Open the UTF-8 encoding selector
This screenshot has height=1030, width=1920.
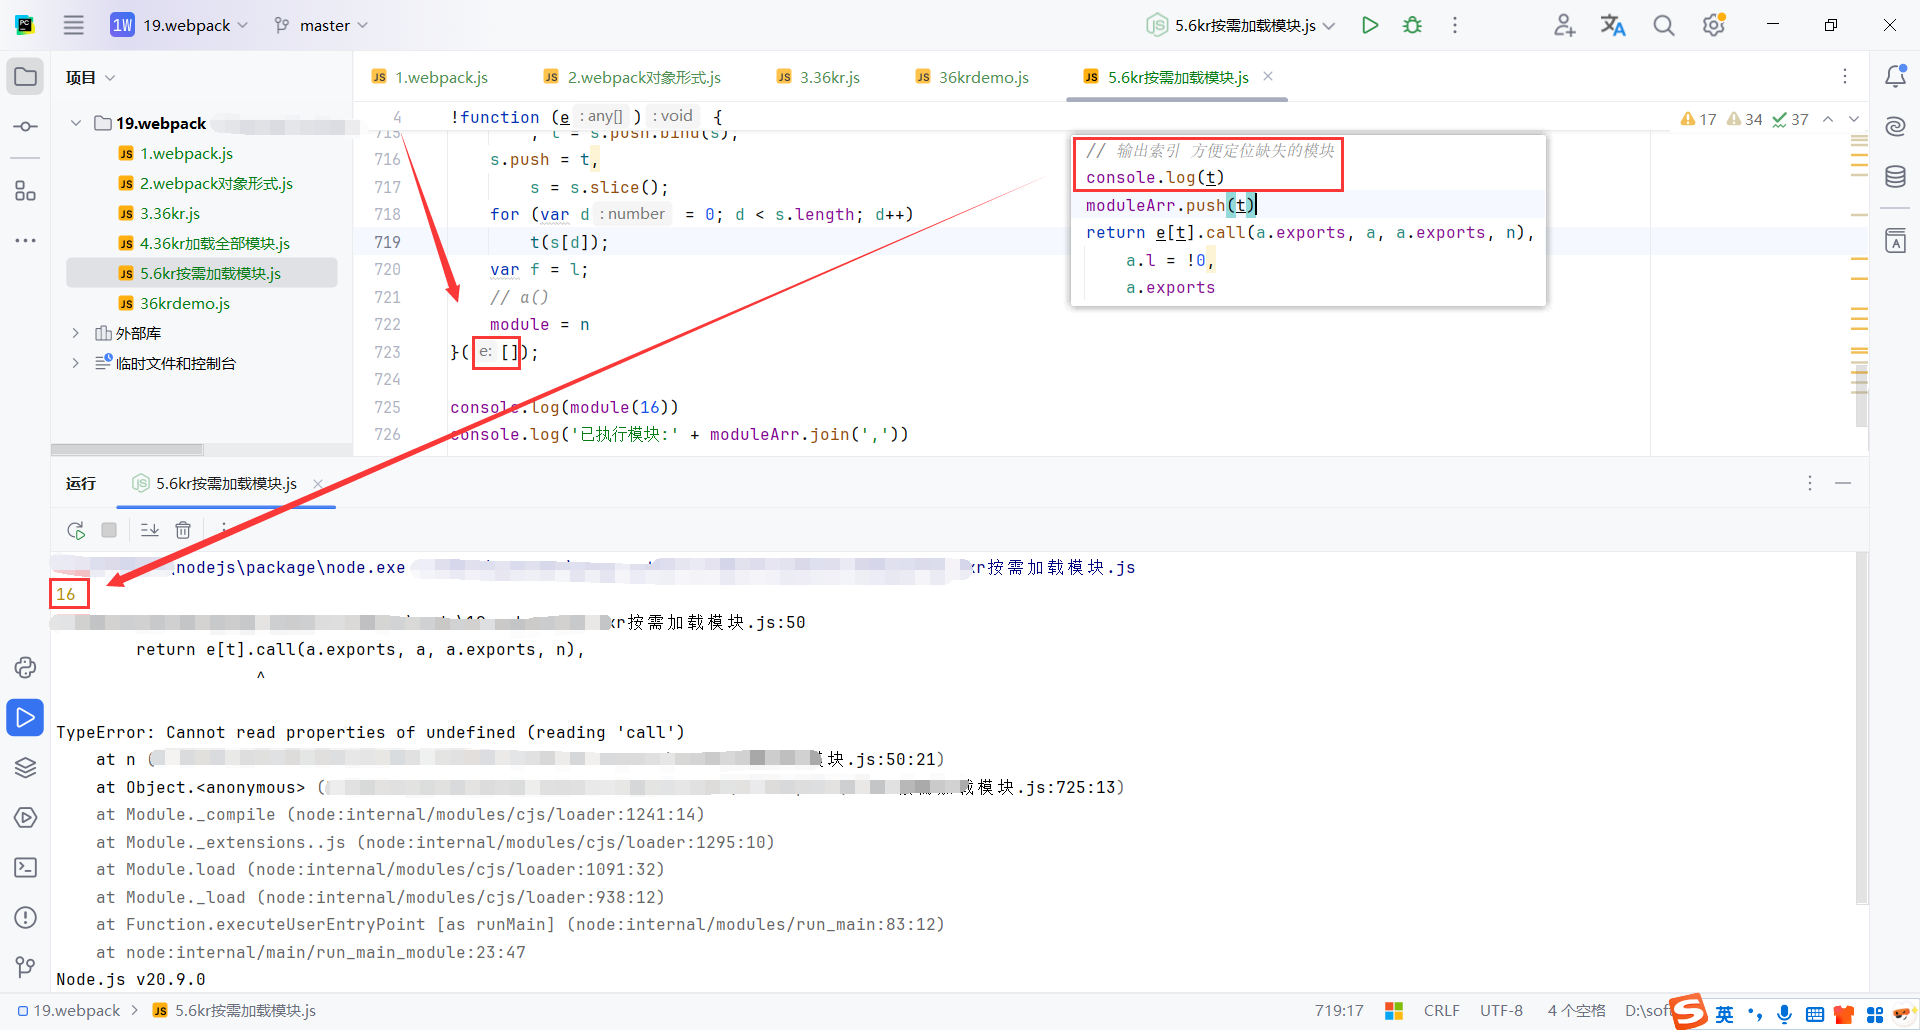click(1501, 1010)
